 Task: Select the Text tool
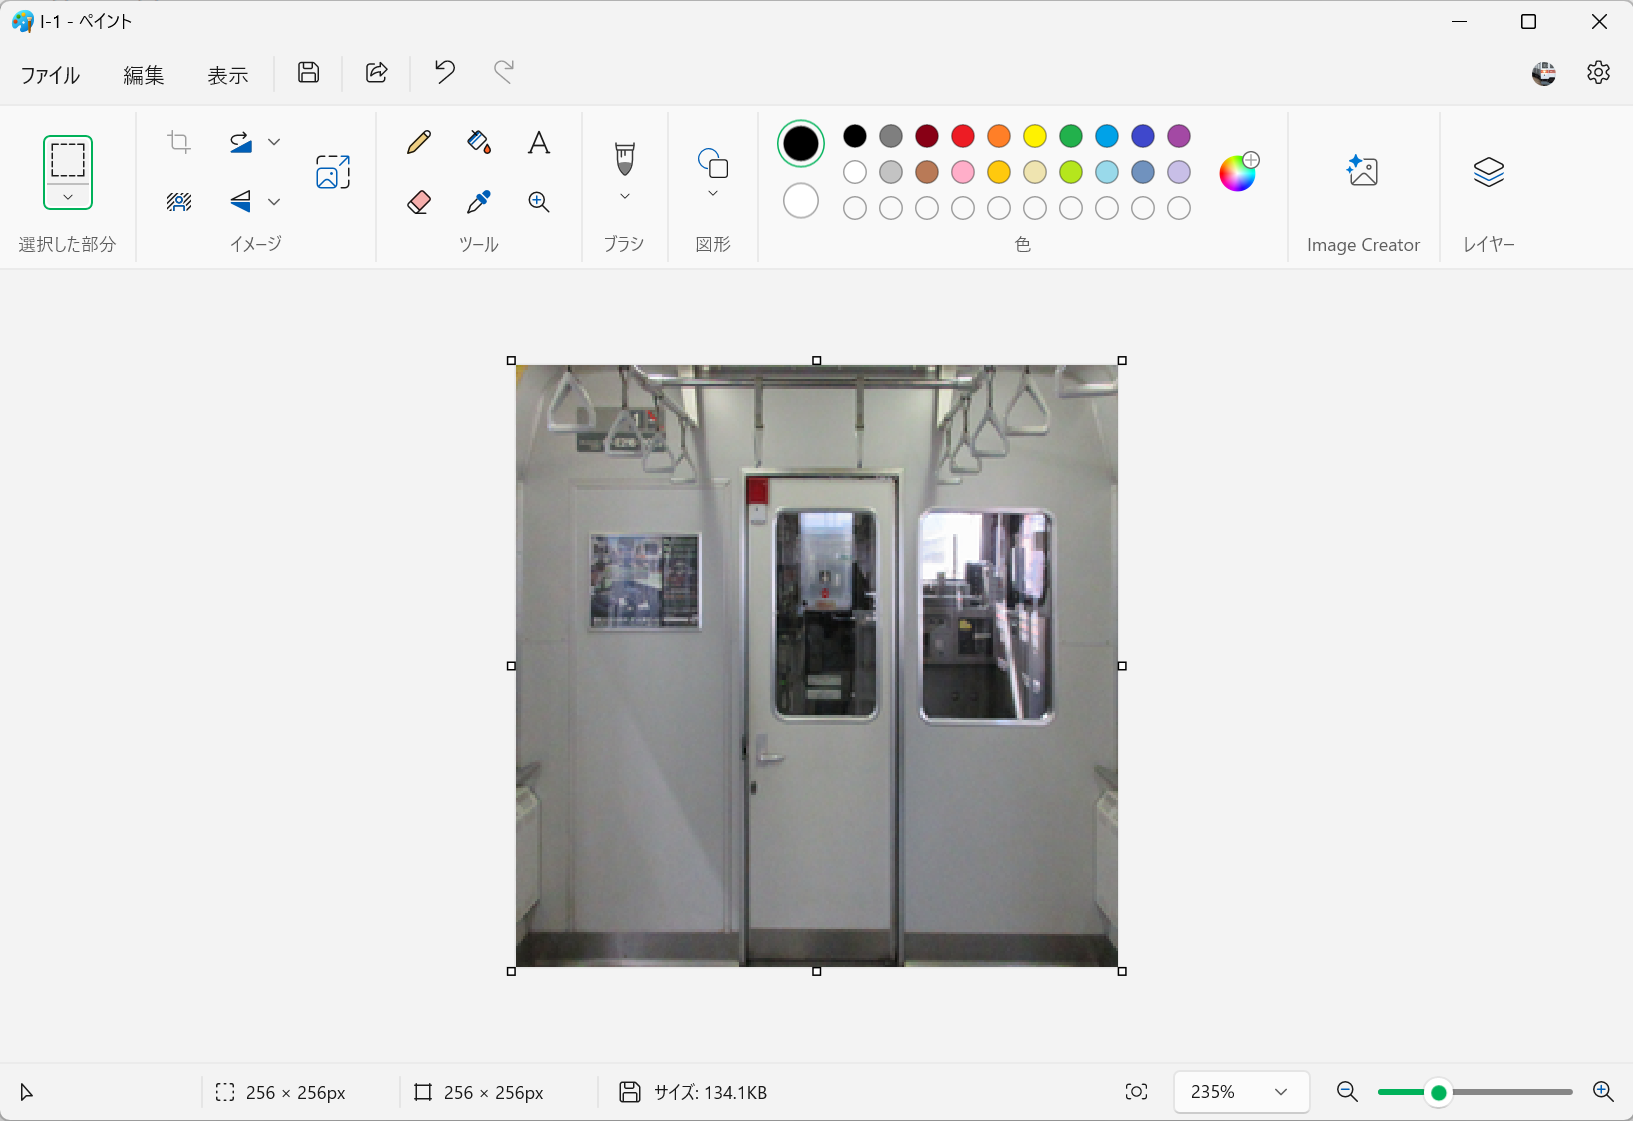(539, 142)
